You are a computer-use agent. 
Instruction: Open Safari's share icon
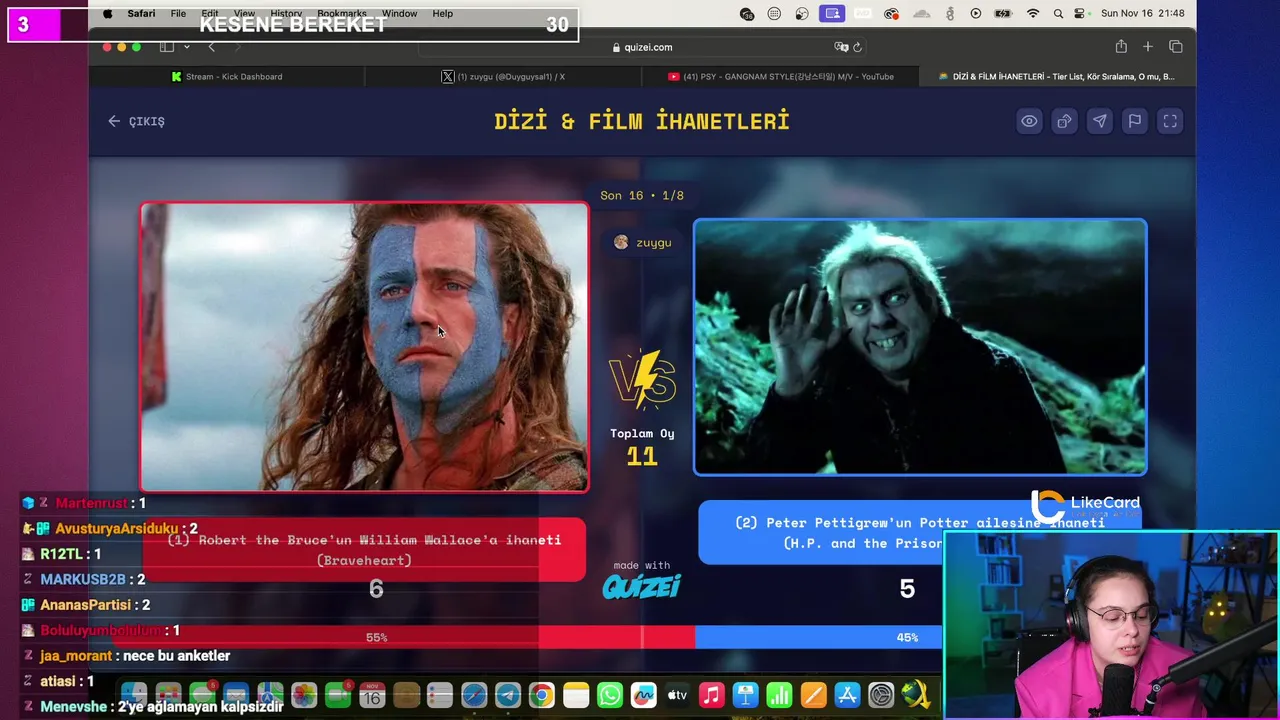click(x=1121, y=47)
